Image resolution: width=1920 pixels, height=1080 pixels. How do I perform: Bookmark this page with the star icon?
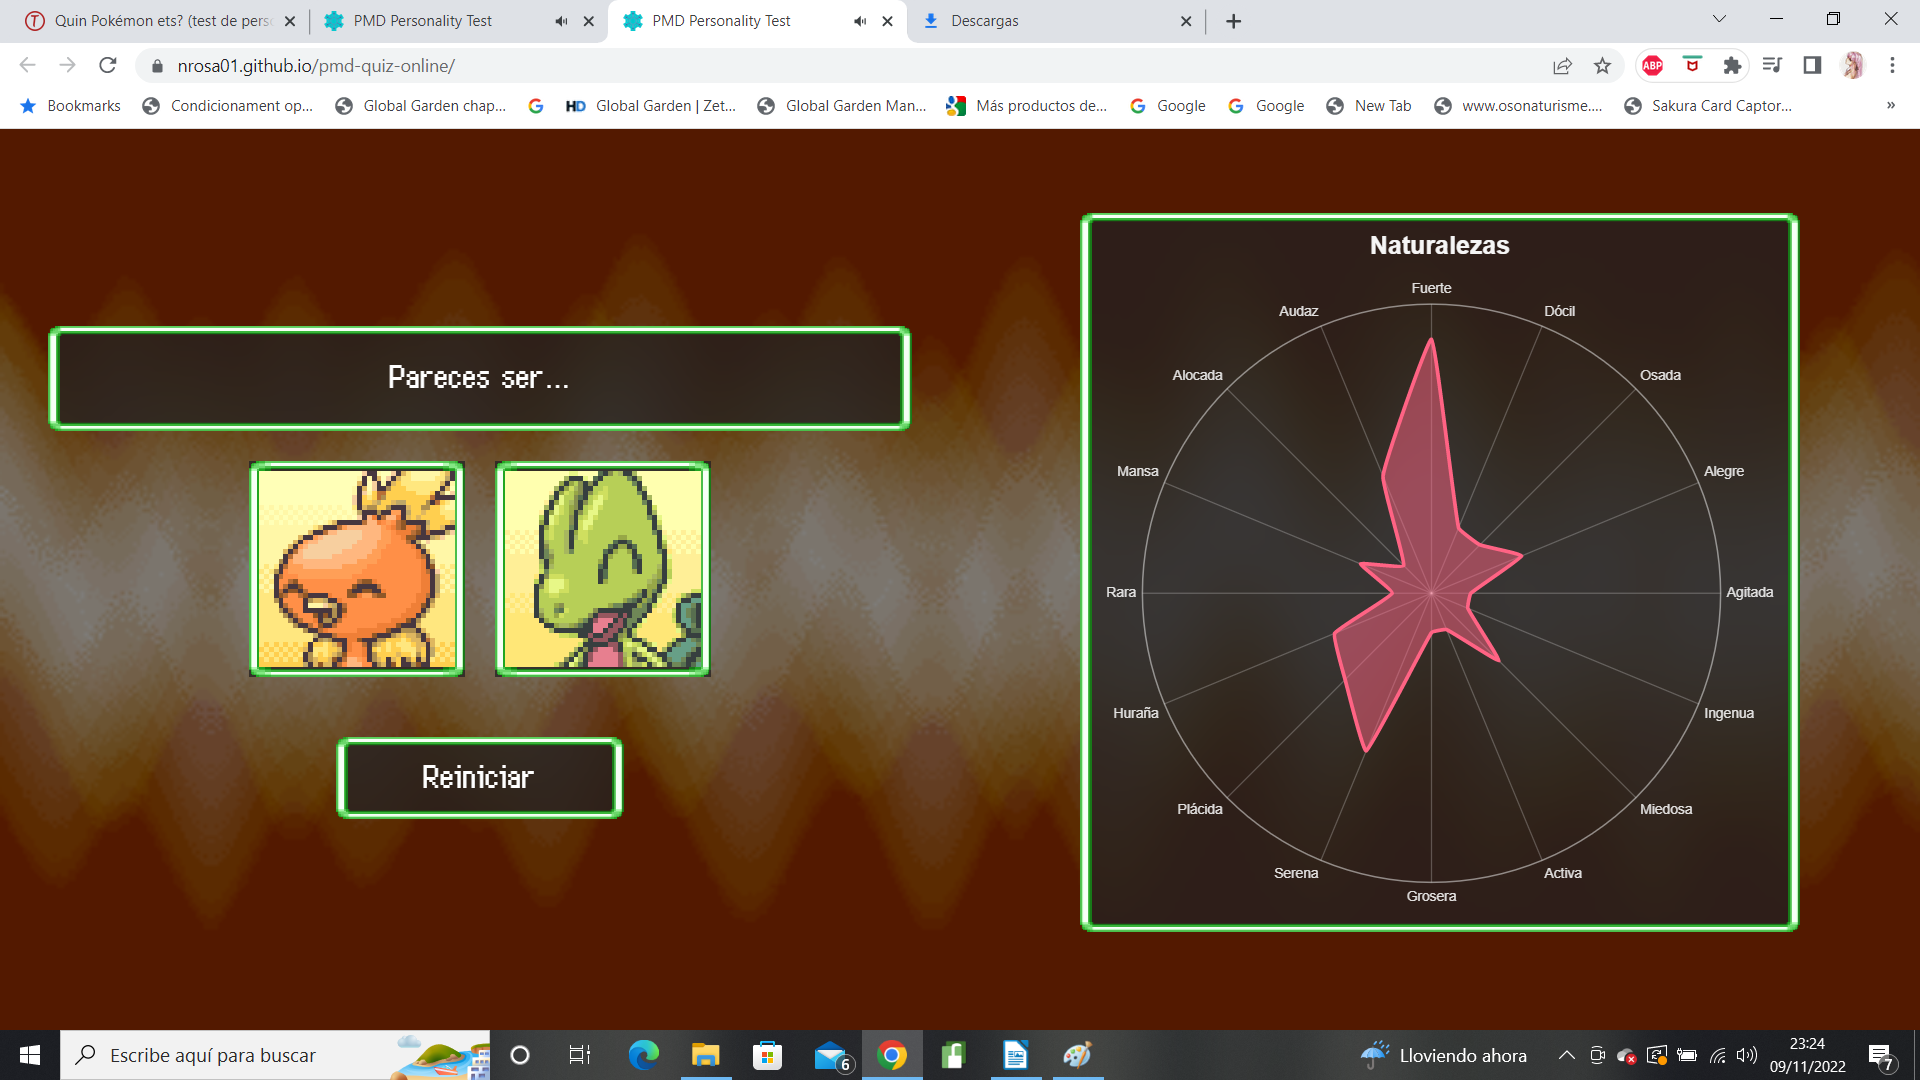pyautogui.click(x=1602, y=65)
